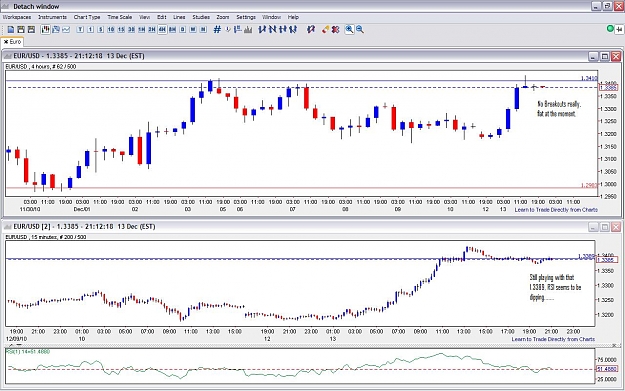This screenshot has height=391, width=625.
Task: Click the gray histogram study icon
Action: [248, 29]
